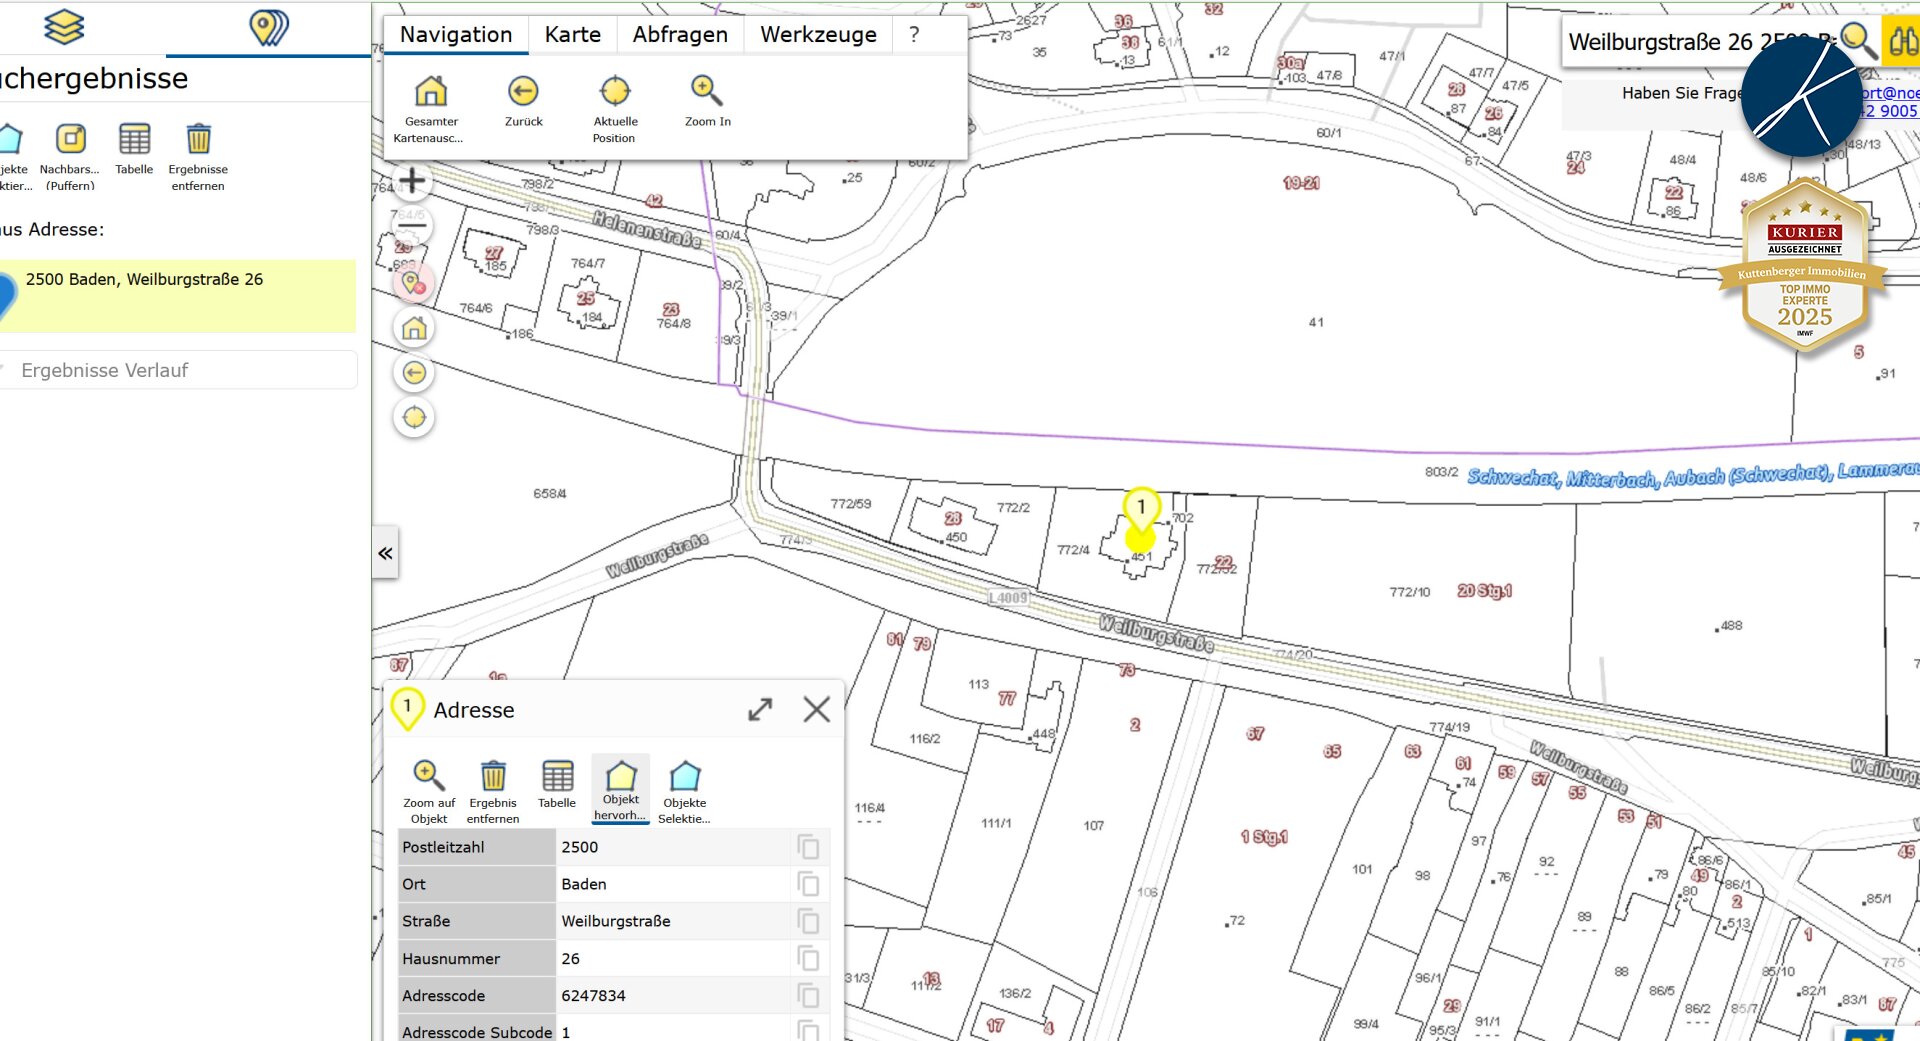Click Zoom In magnifier in Navigation toolbar
1920x1041 pixels.
pyautogui.click(x=706, y=92)
